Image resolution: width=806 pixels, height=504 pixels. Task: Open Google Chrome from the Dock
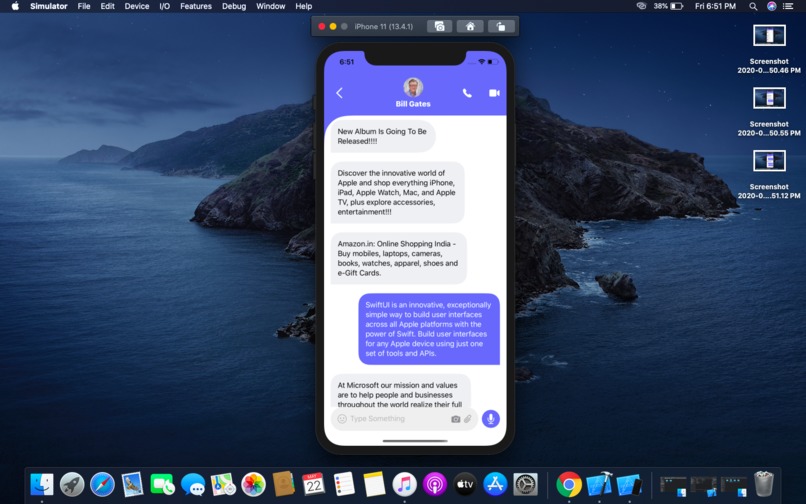(569, 484)
